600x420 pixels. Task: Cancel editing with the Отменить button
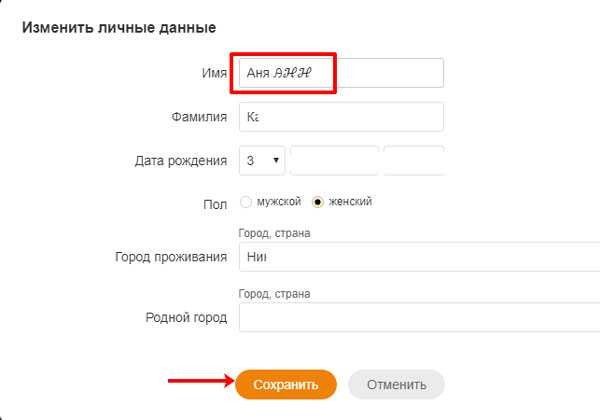click(396, 384)
